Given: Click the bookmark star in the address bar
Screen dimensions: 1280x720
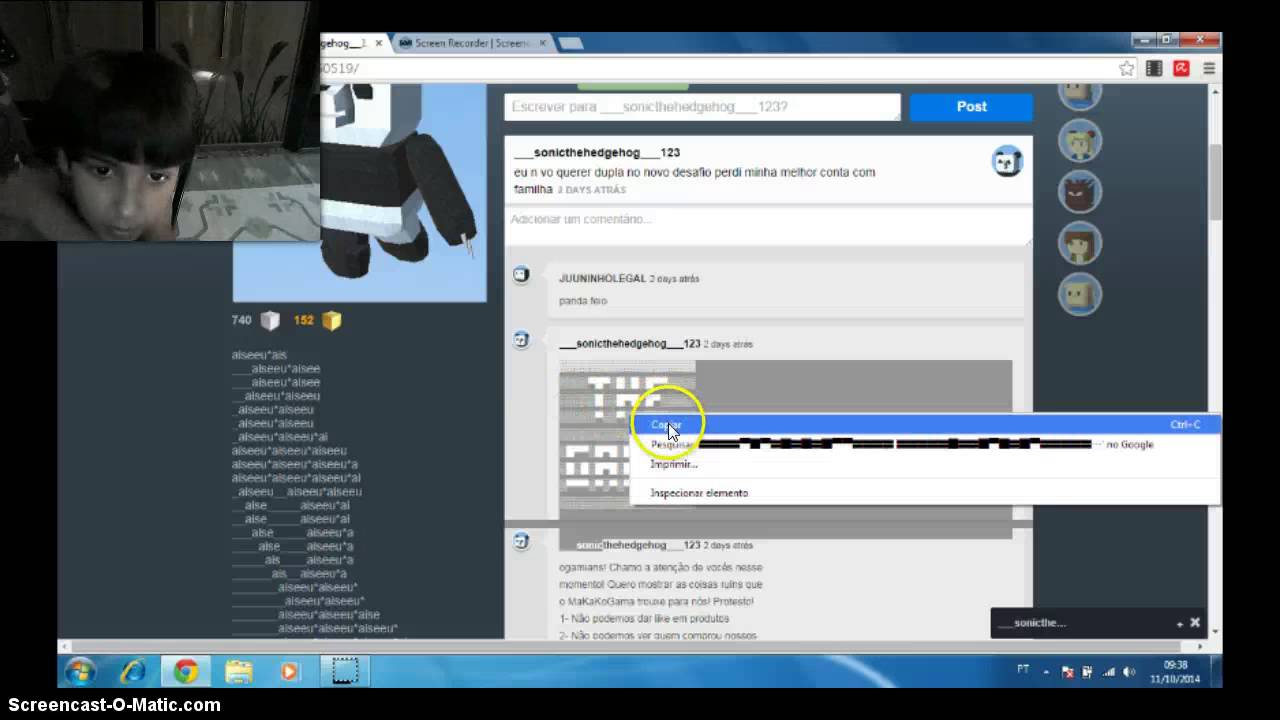Looking at the screenshot, I should coord(1127,68).
